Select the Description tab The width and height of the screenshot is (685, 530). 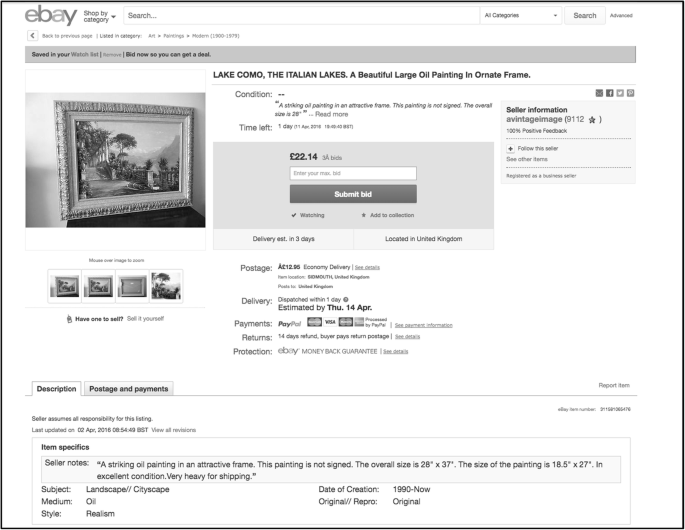tap(56, 388)
